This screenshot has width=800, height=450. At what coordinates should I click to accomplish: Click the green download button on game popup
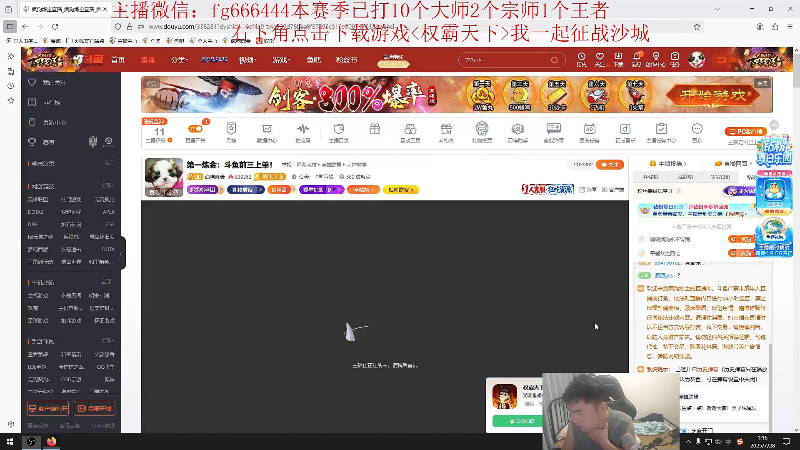pyautogui.click(x=517, y=421)
